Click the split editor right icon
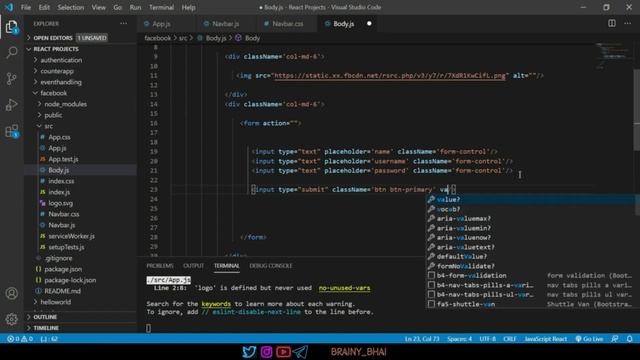This screenshot has width=640, height=360. click(x=612, y=24)
